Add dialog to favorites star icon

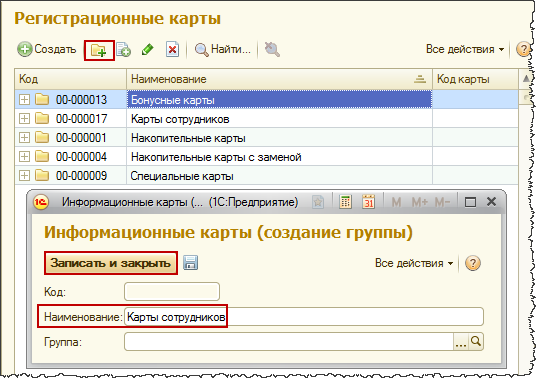(x=318, y=202)
